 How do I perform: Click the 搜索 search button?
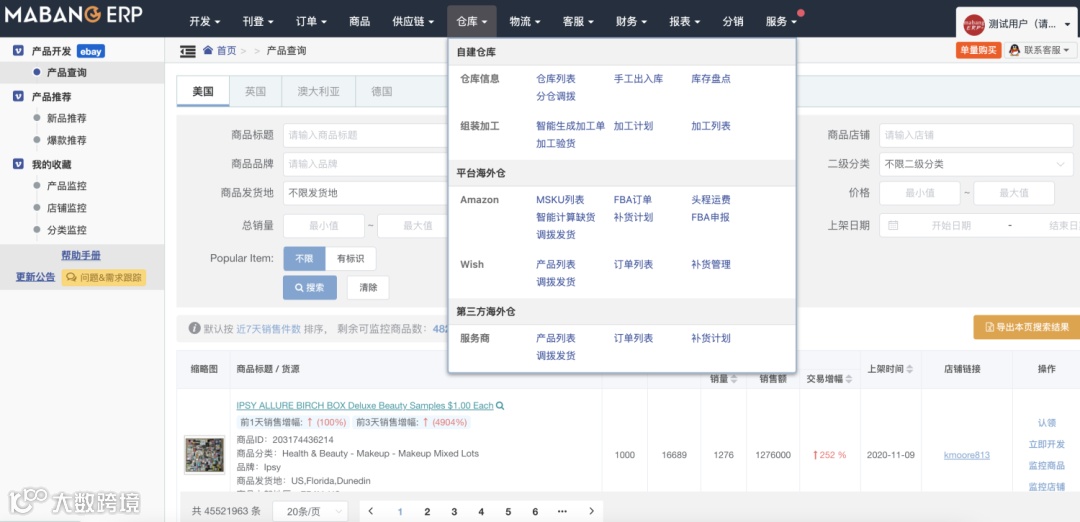click(x=310, y=288)
